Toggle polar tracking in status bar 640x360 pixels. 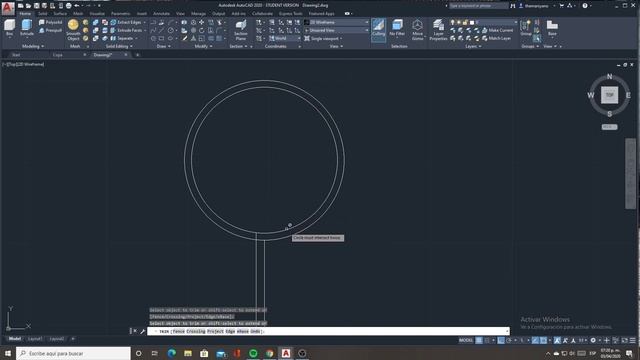tap(509, 340)
